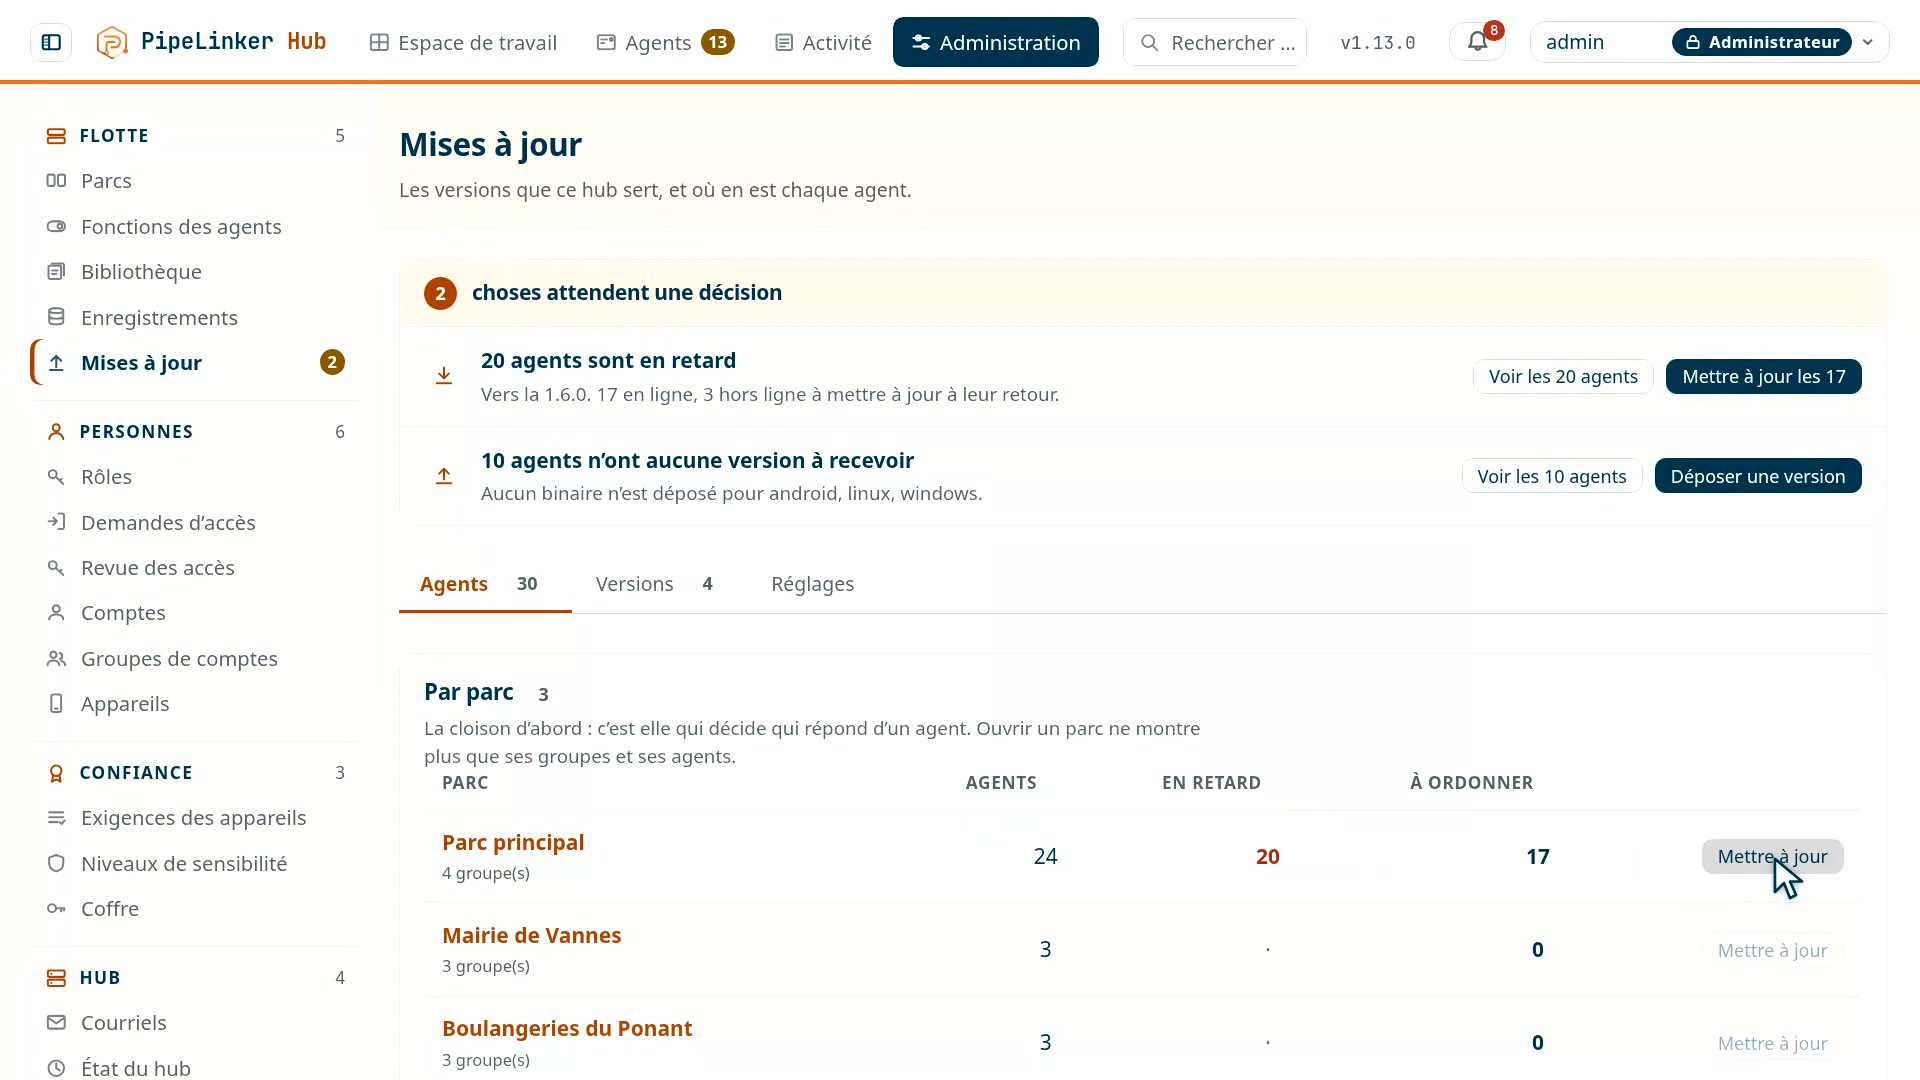Click the Exigences des appareils icon
Viewport: 1920px width, 1080px height.
pyautogui.click(x=56, y=818)
